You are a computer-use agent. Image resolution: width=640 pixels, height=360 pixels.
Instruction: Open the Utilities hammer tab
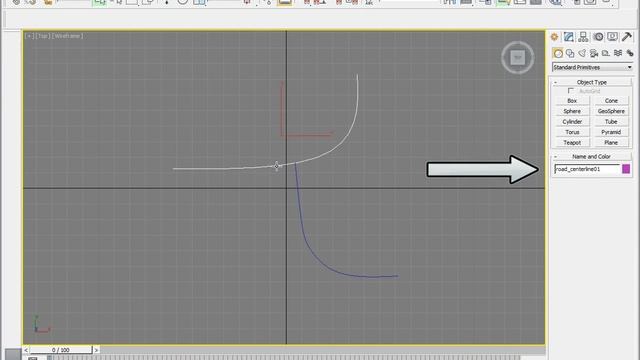click(x=627, y=37)
